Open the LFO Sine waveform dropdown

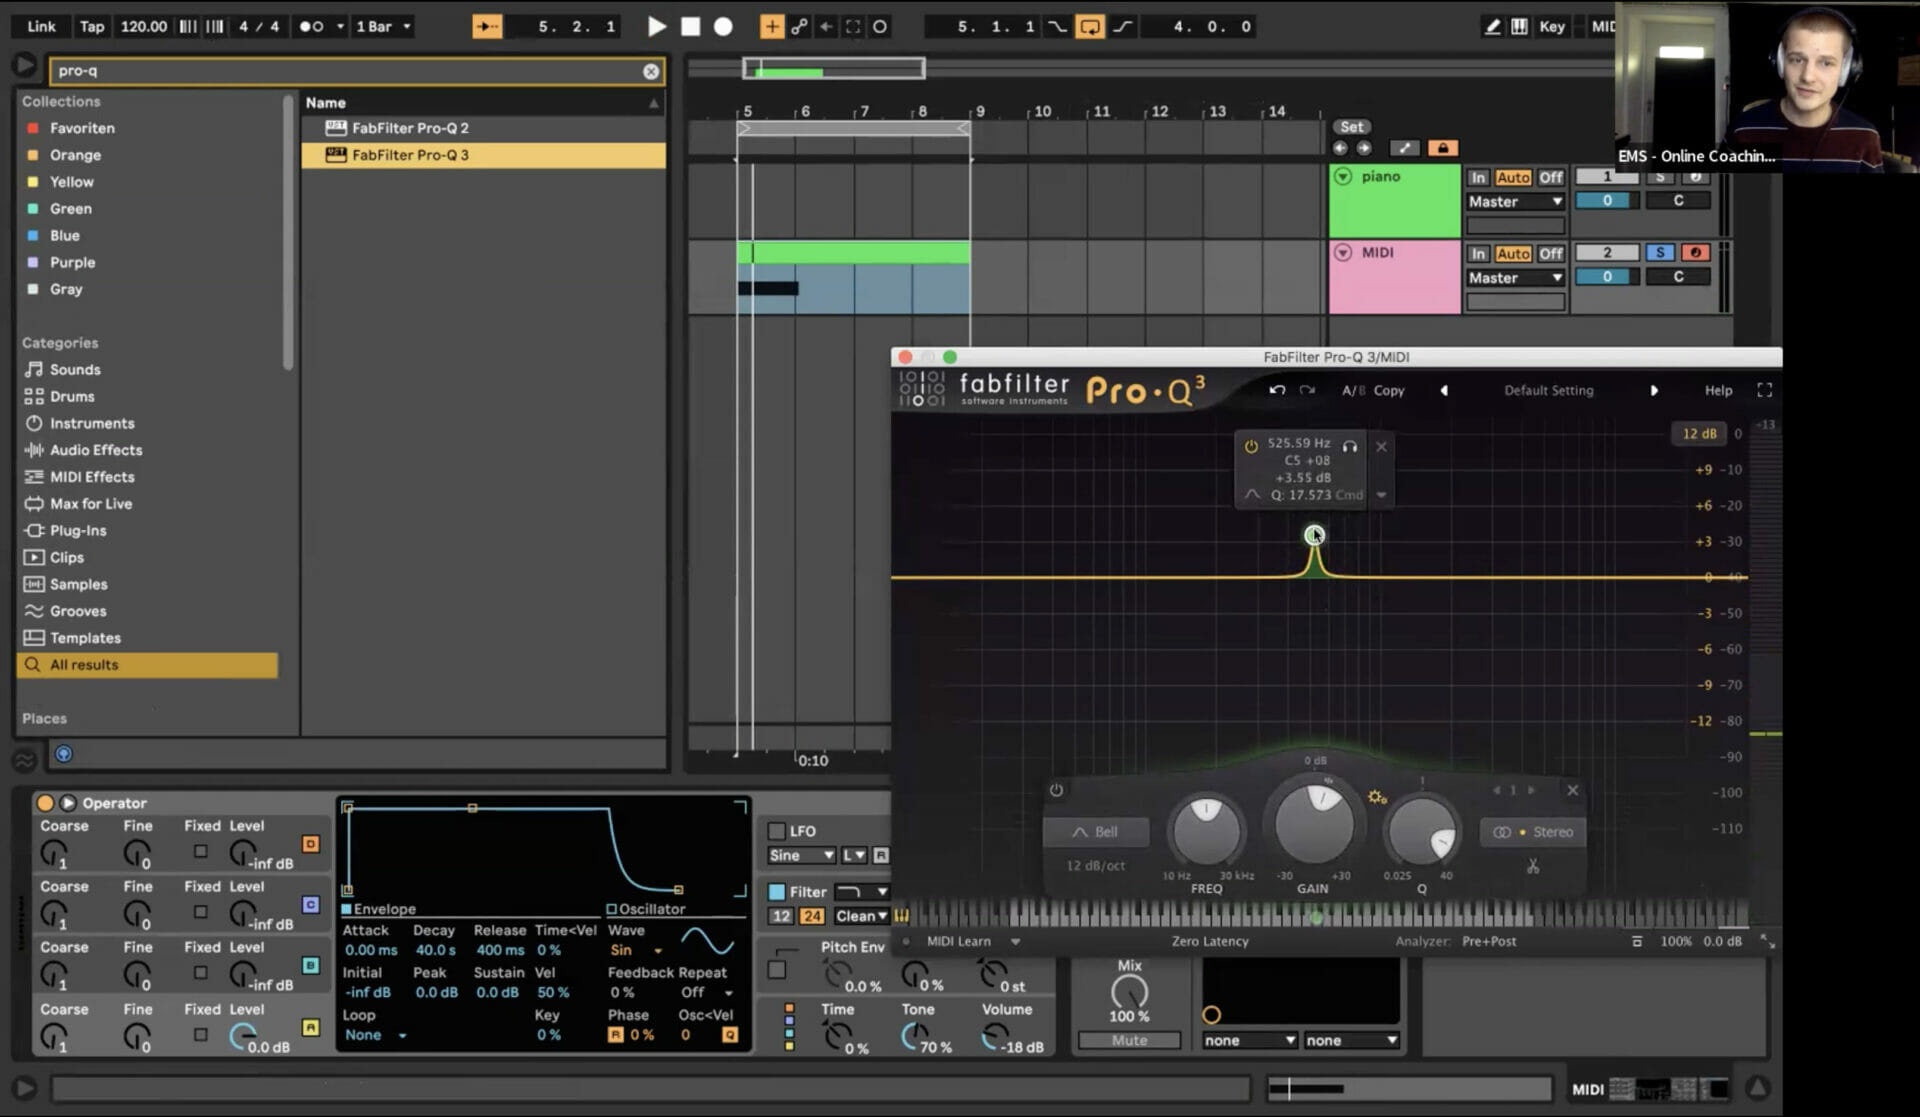coord(801,856)
